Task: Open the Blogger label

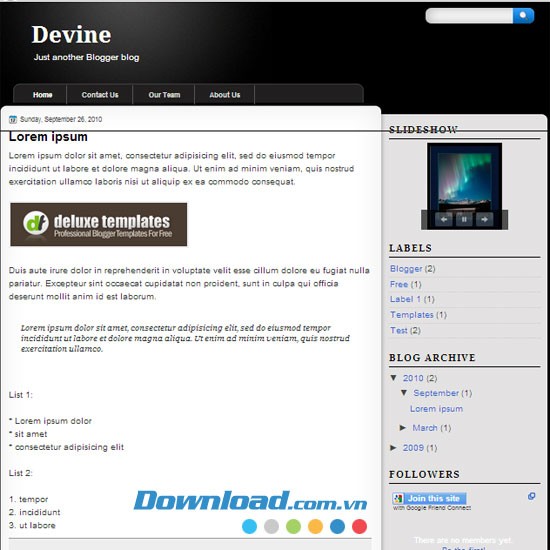Action: click(406, 269)
